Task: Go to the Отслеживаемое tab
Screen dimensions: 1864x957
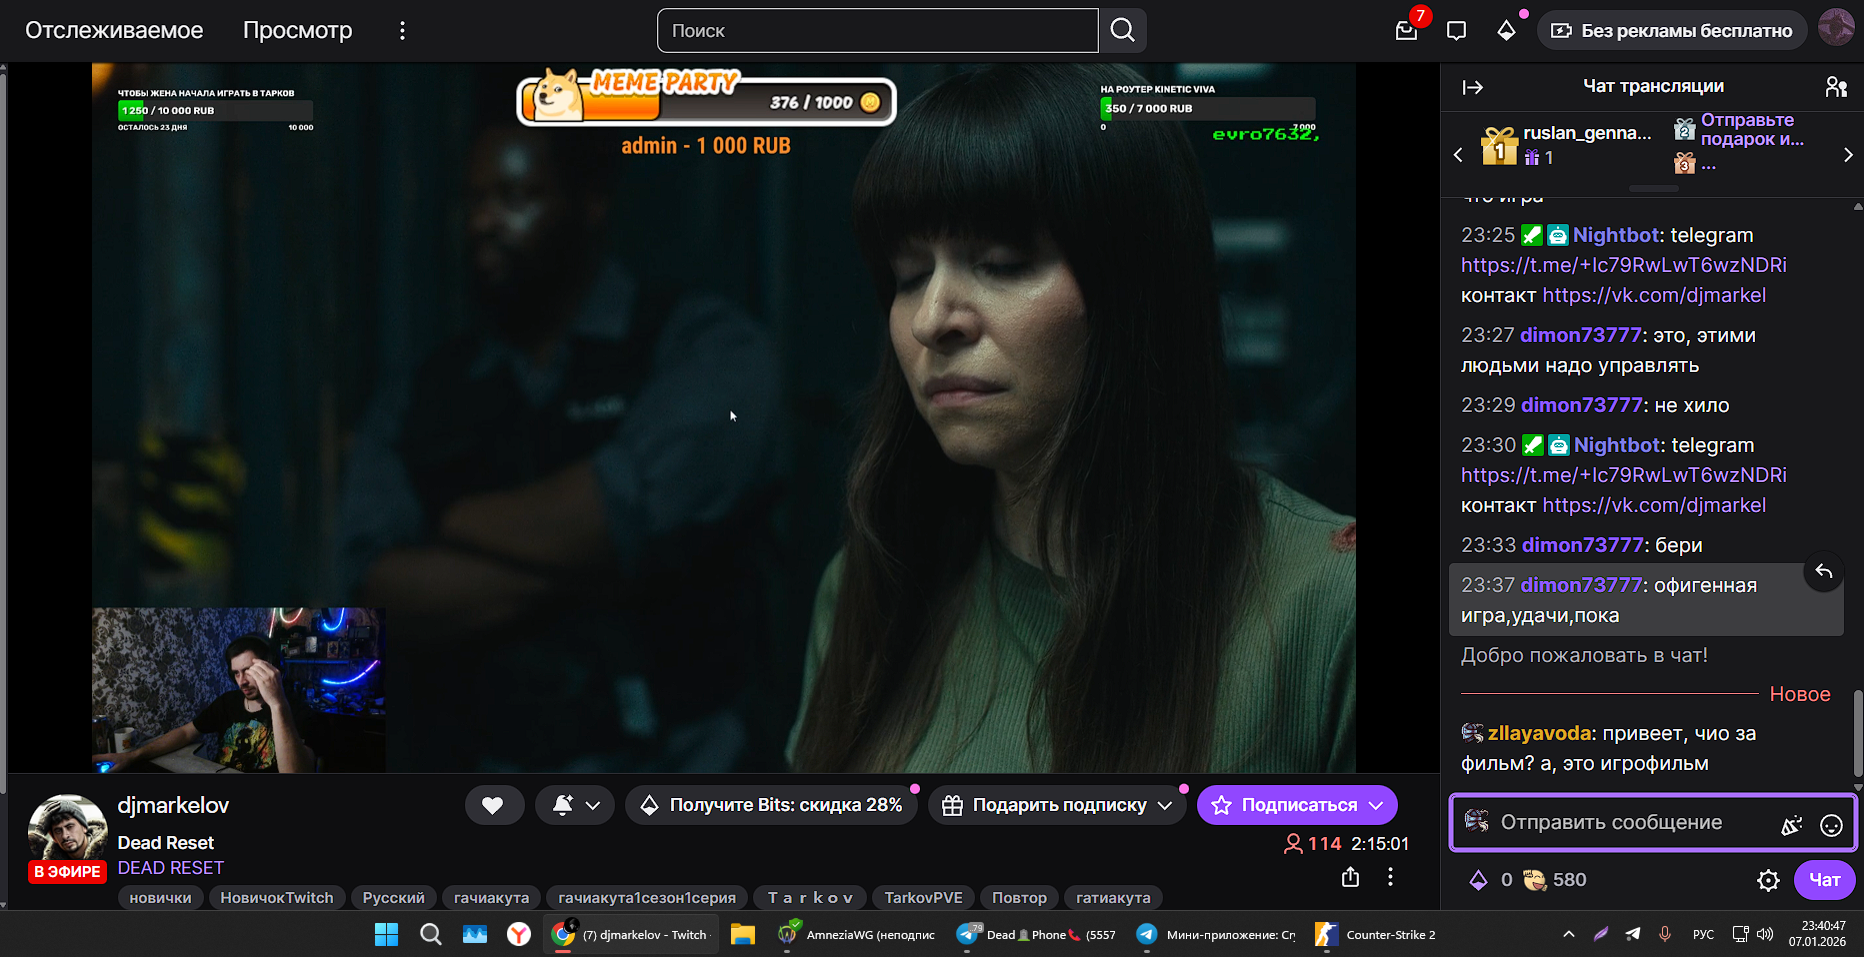Action: click(x=114, y=31)
